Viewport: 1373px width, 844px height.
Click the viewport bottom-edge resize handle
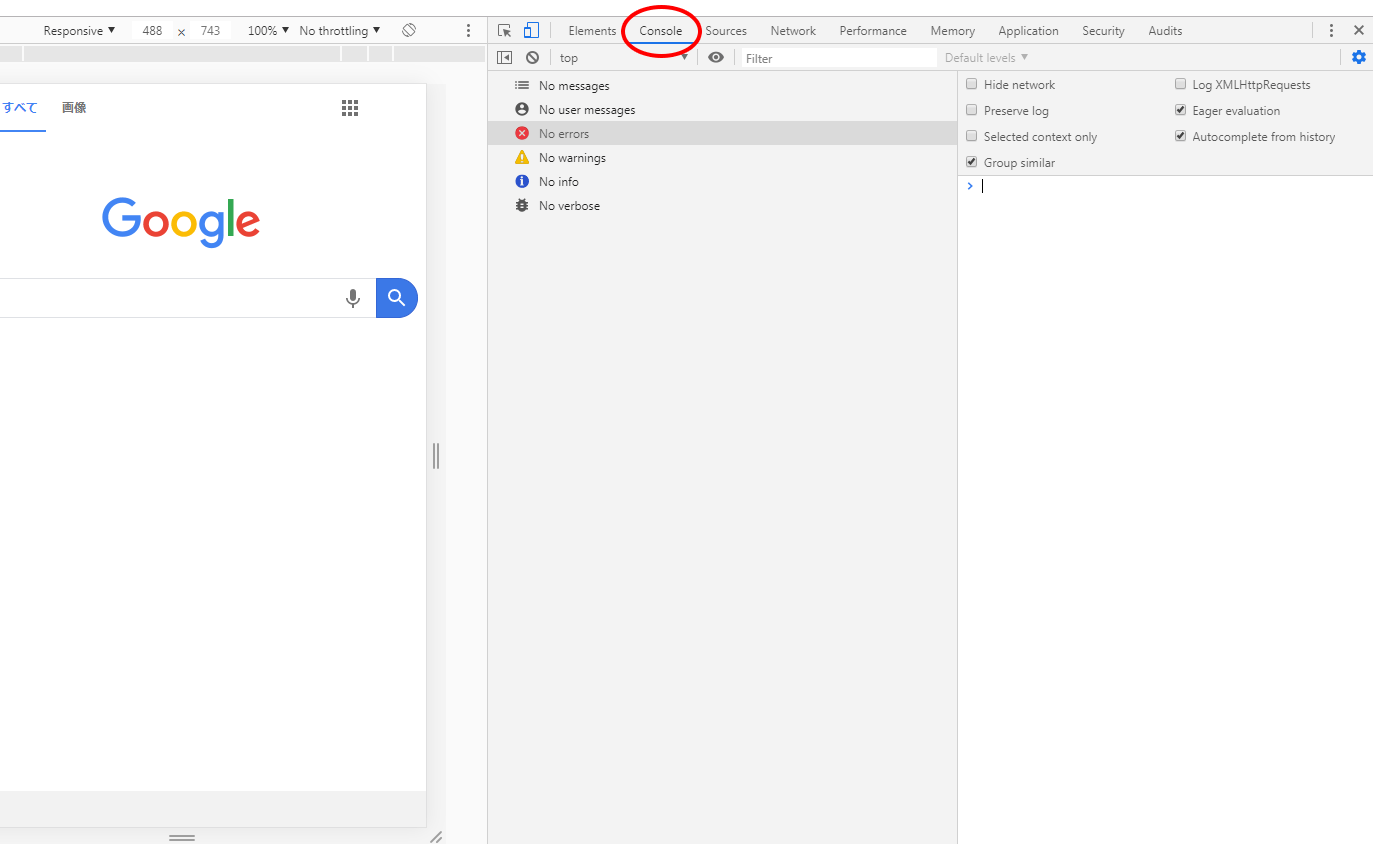click(182, 837)
